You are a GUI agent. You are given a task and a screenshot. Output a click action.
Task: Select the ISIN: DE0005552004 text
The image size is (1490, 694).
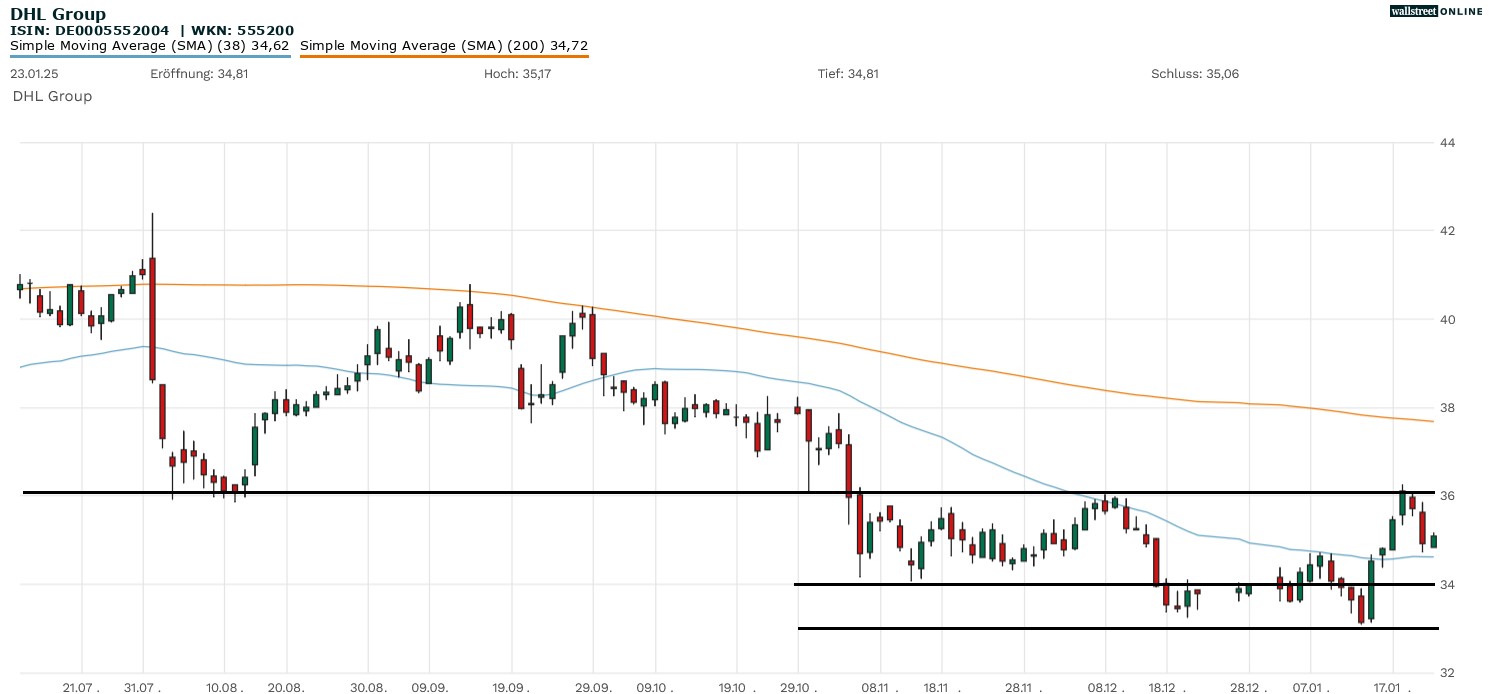(x=90, y=30)
